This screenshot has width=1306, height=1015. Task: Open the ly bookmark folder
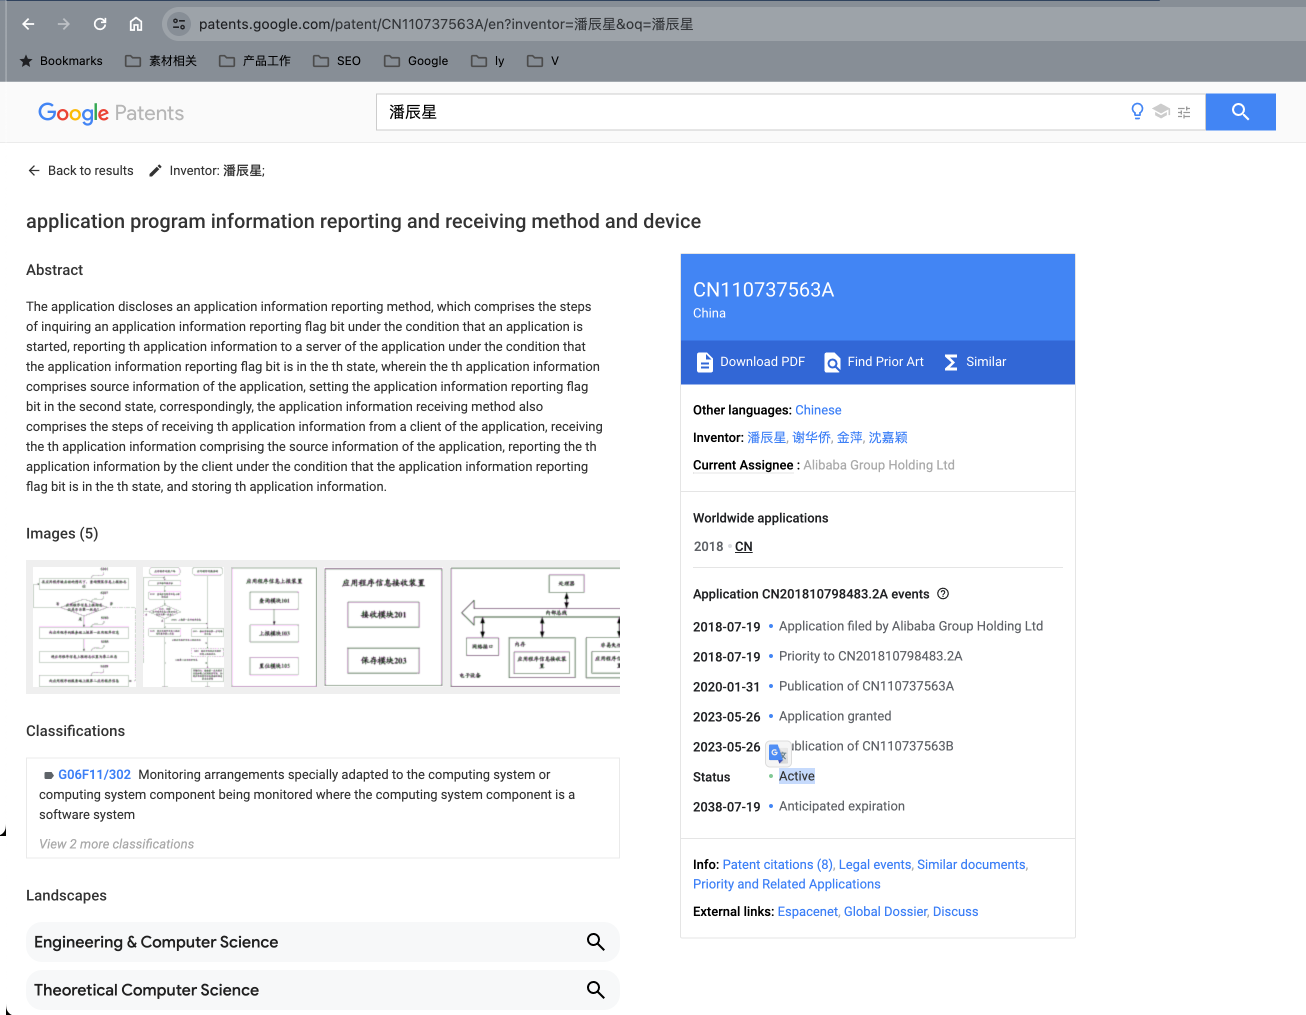[x=488, y=61]
